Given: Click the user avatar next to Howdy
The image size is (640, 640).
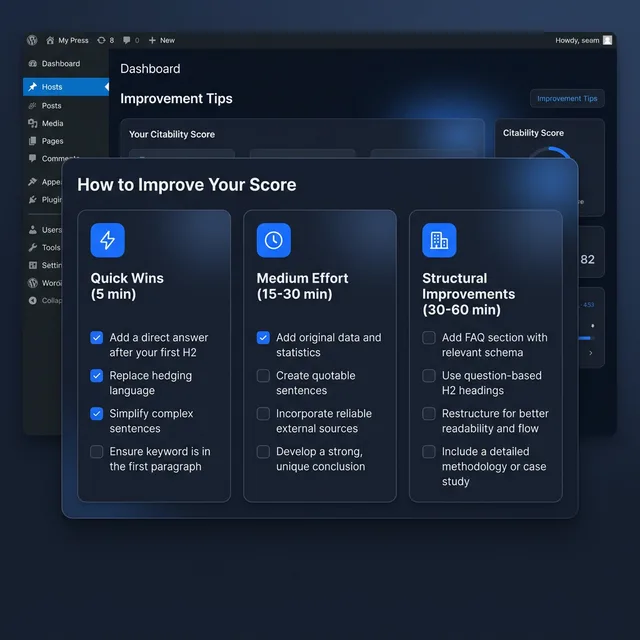Looking at the screenshot, I should point(607,40).
